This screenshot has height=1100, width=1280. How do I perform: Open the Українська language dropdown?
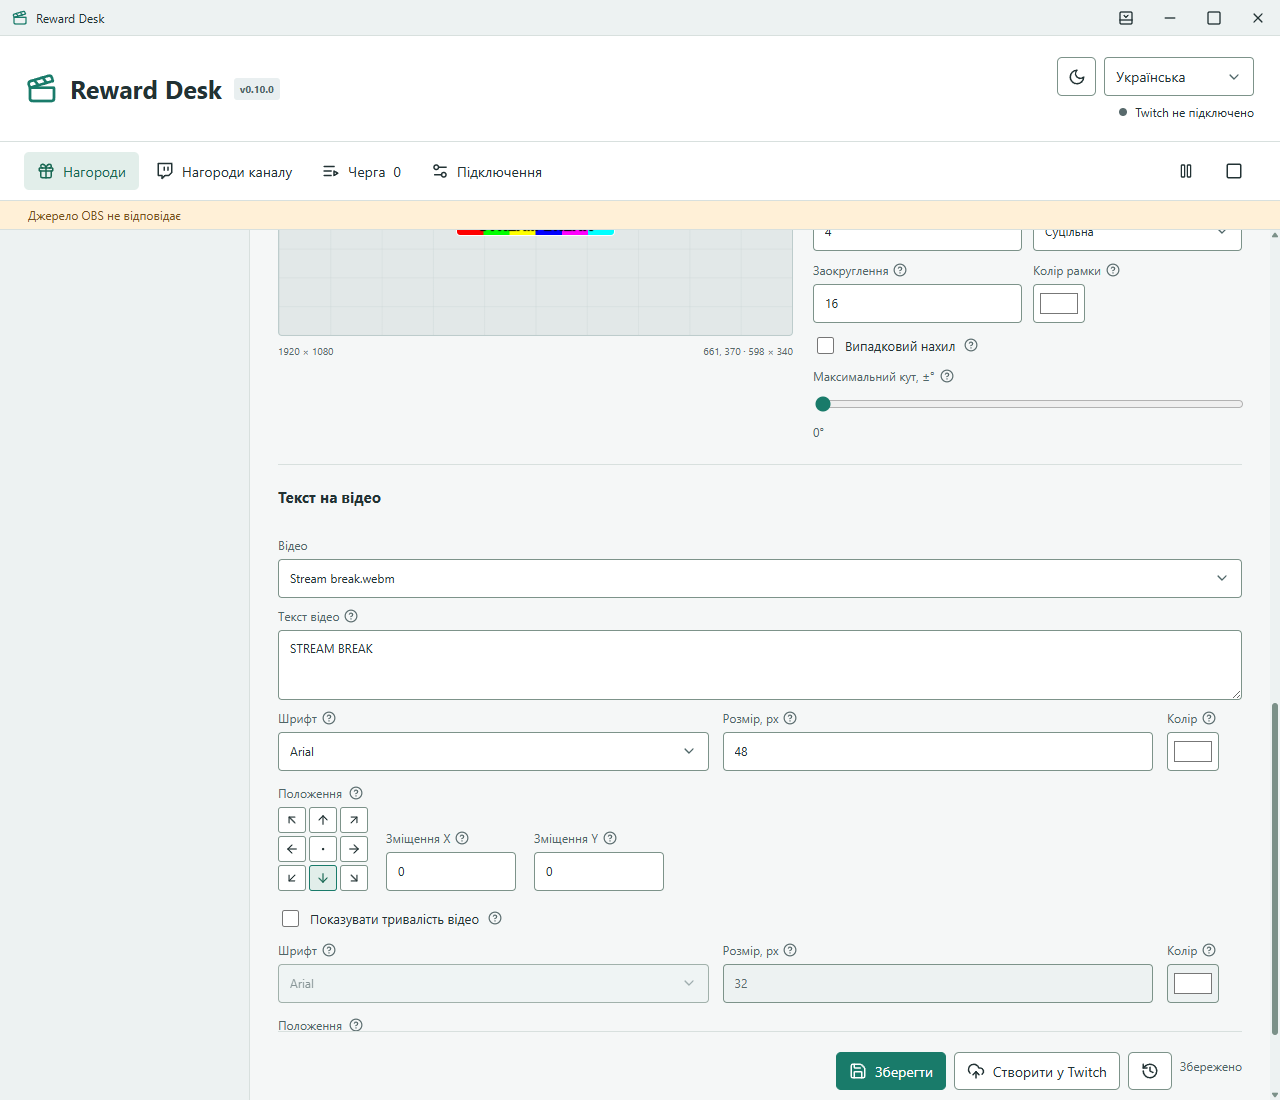click(1179, 77)
